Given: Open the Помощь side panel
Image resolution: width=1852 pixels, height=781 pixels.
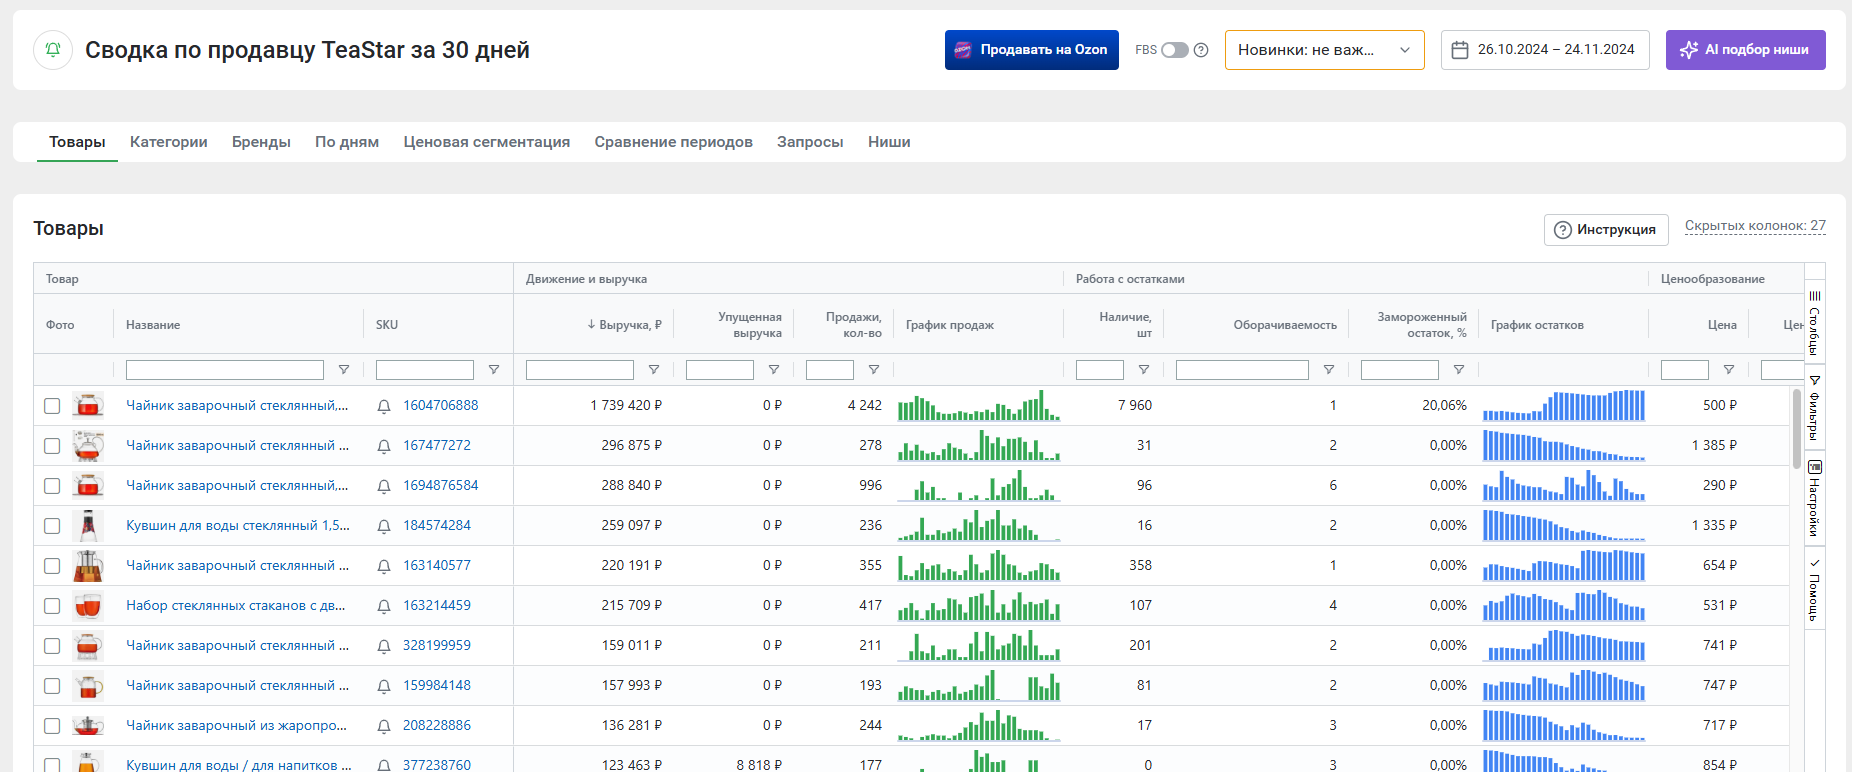Looking at the screenshot, I should pyautogui.click(x=1814, y=590).
